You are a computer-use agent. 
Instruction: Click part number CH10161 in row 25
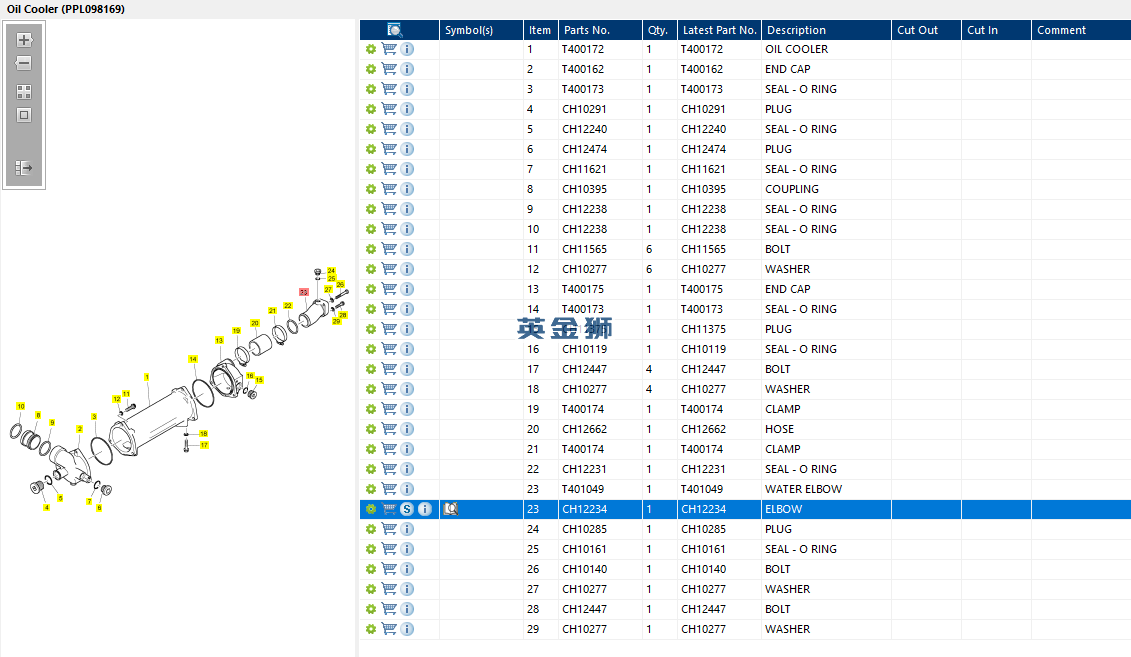[584, 549]
